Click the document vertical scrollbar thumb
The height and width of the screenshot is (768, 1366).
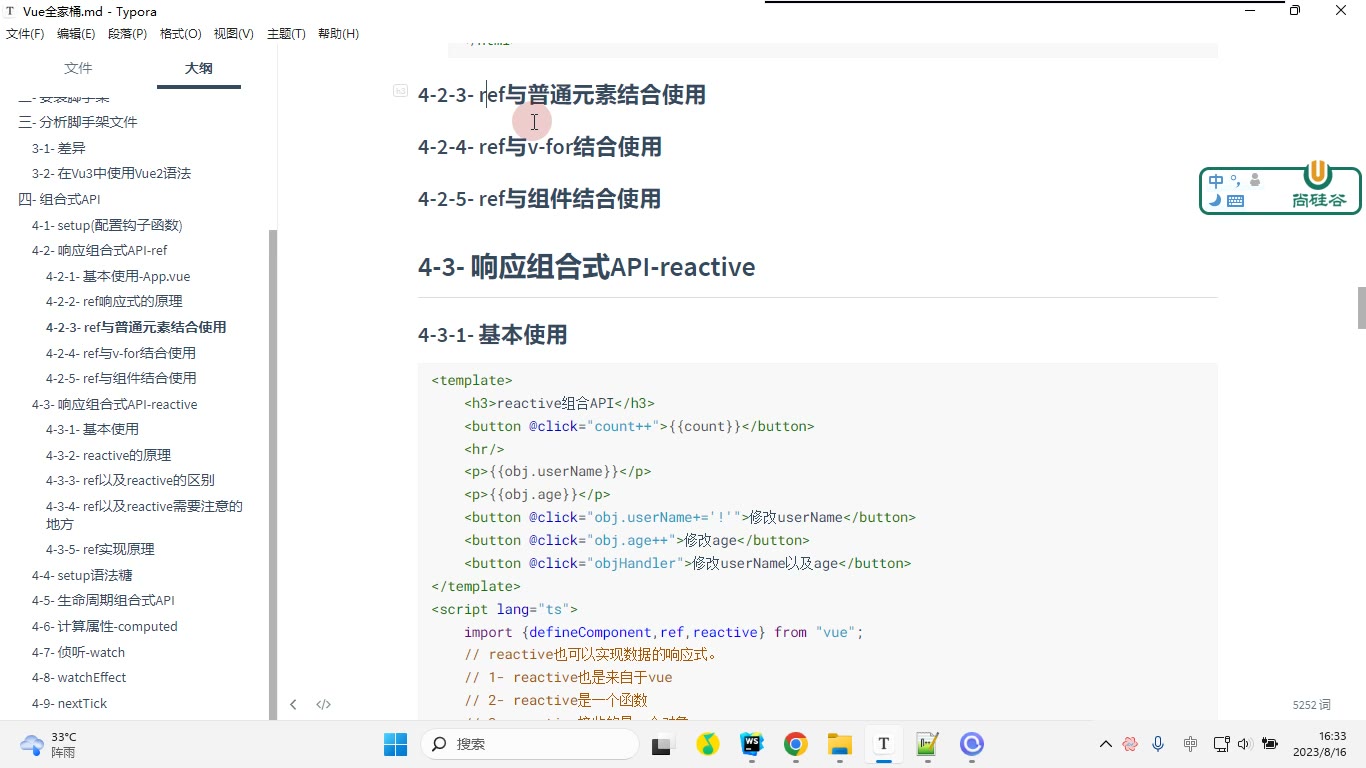tap(1361, 308)
